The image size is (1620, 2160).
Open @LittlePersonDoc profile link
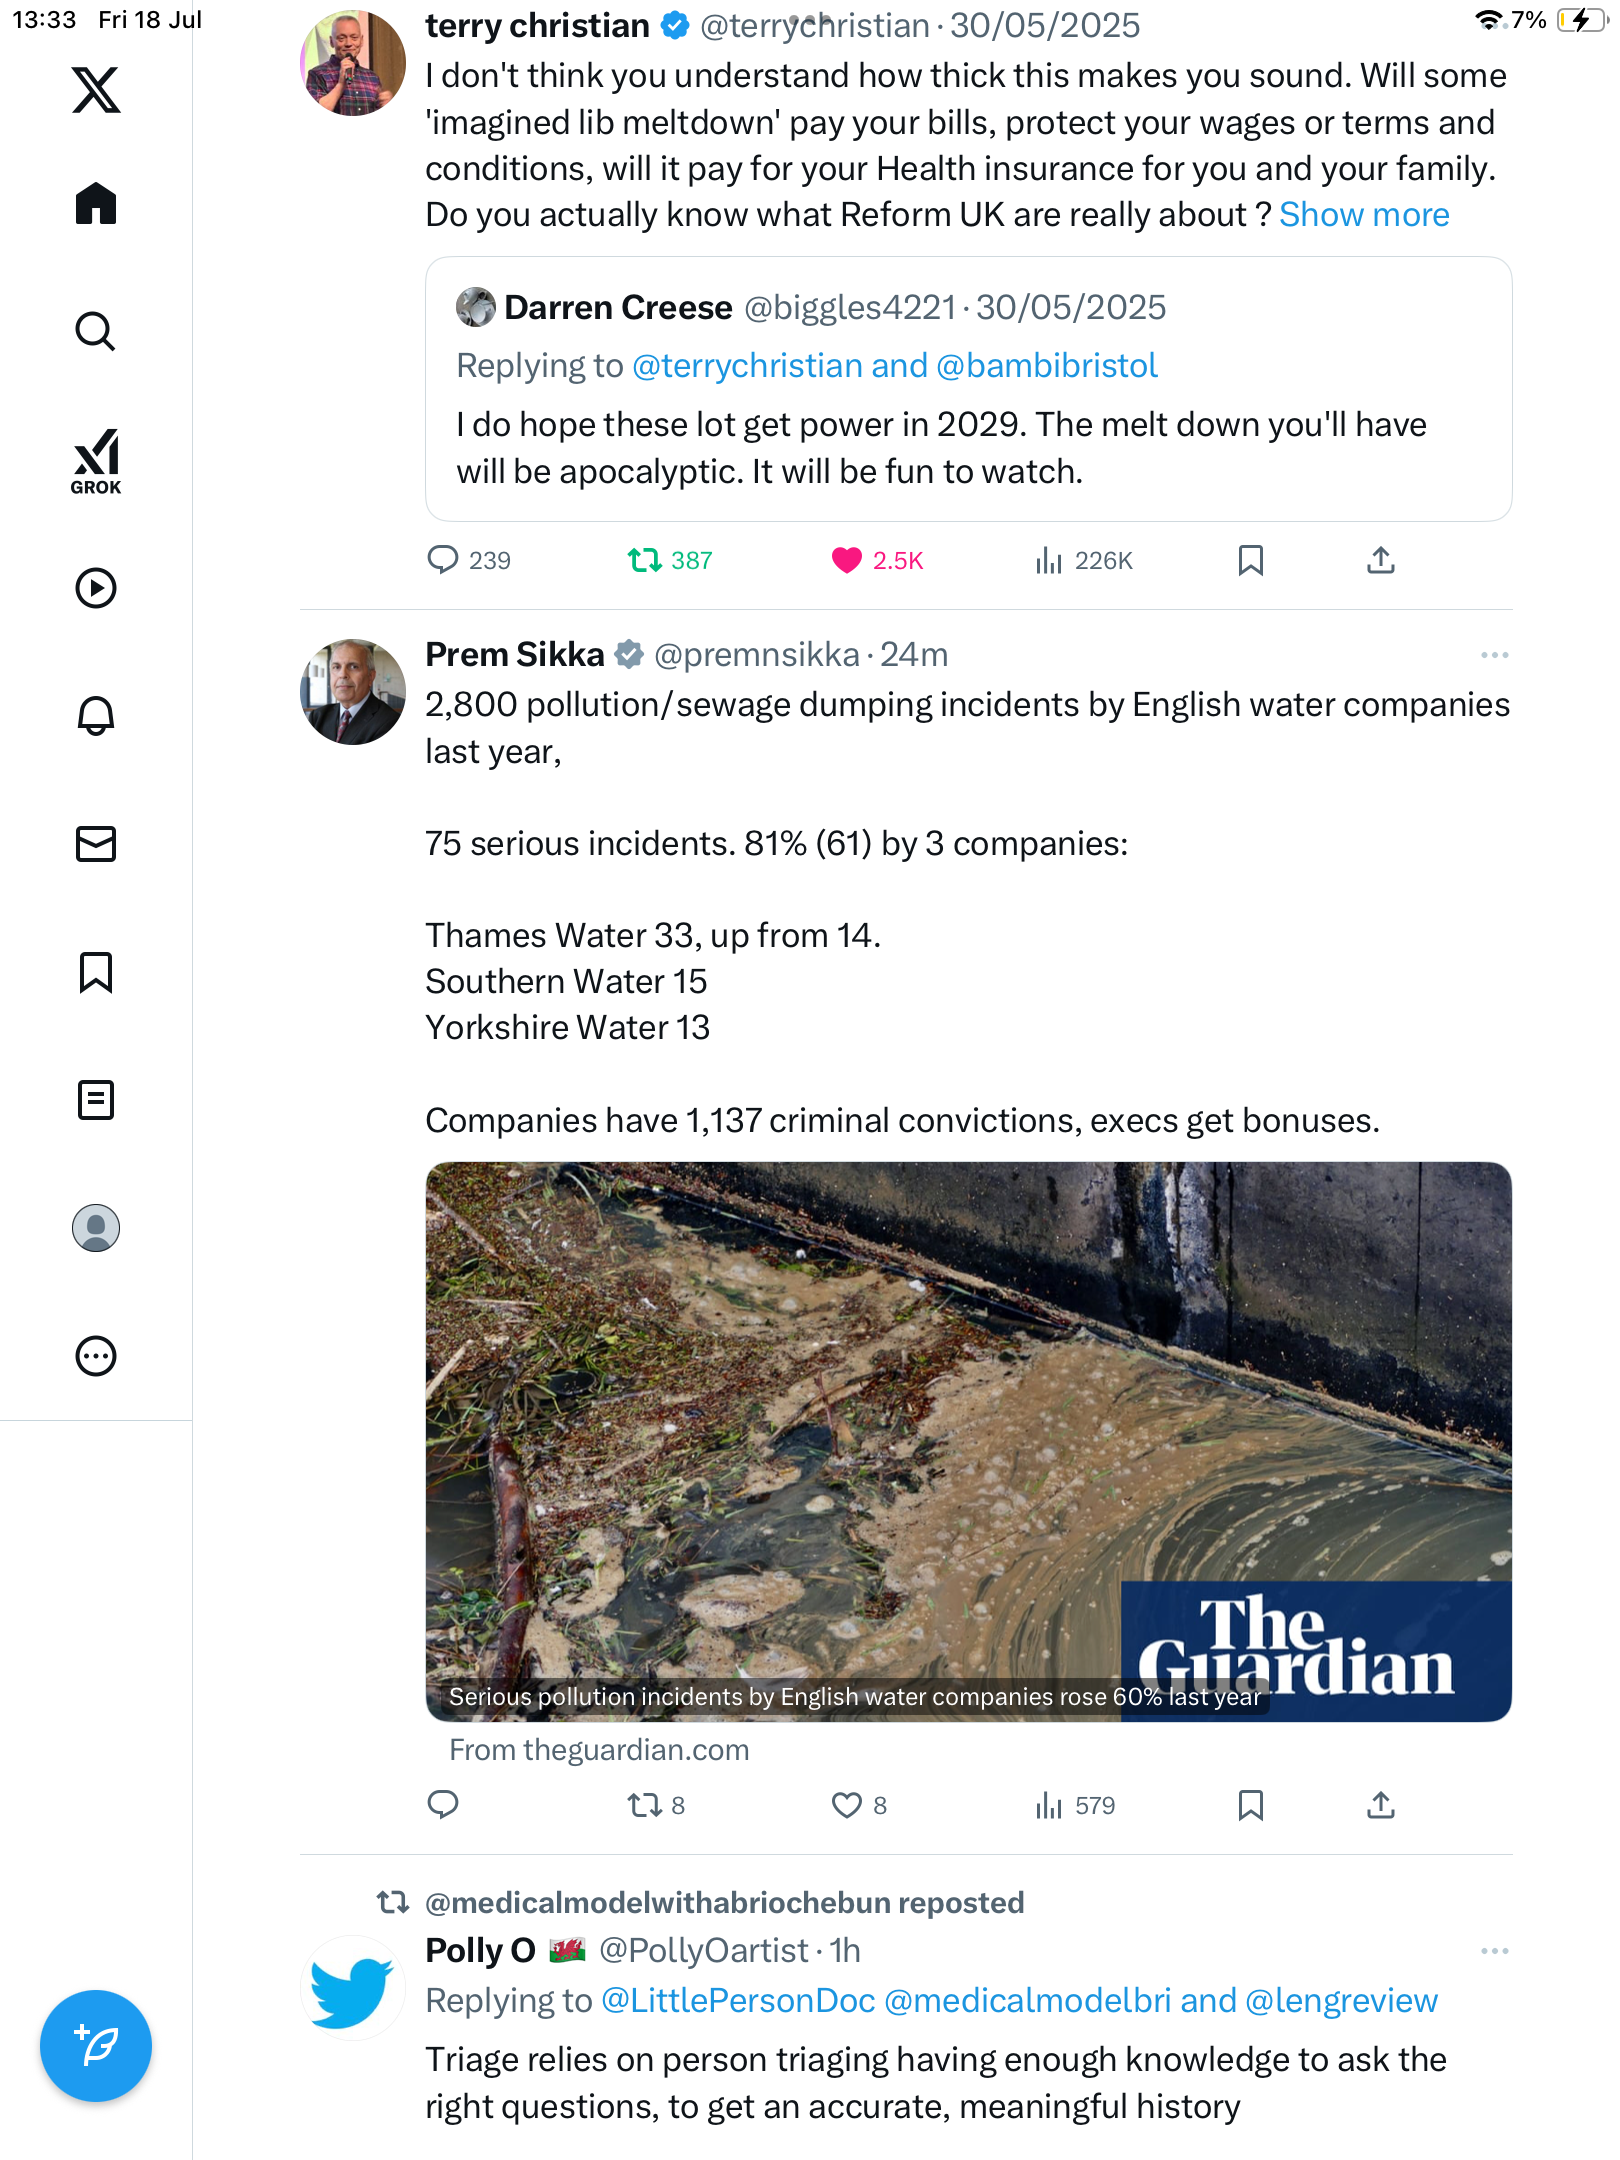click(738, 2001)
